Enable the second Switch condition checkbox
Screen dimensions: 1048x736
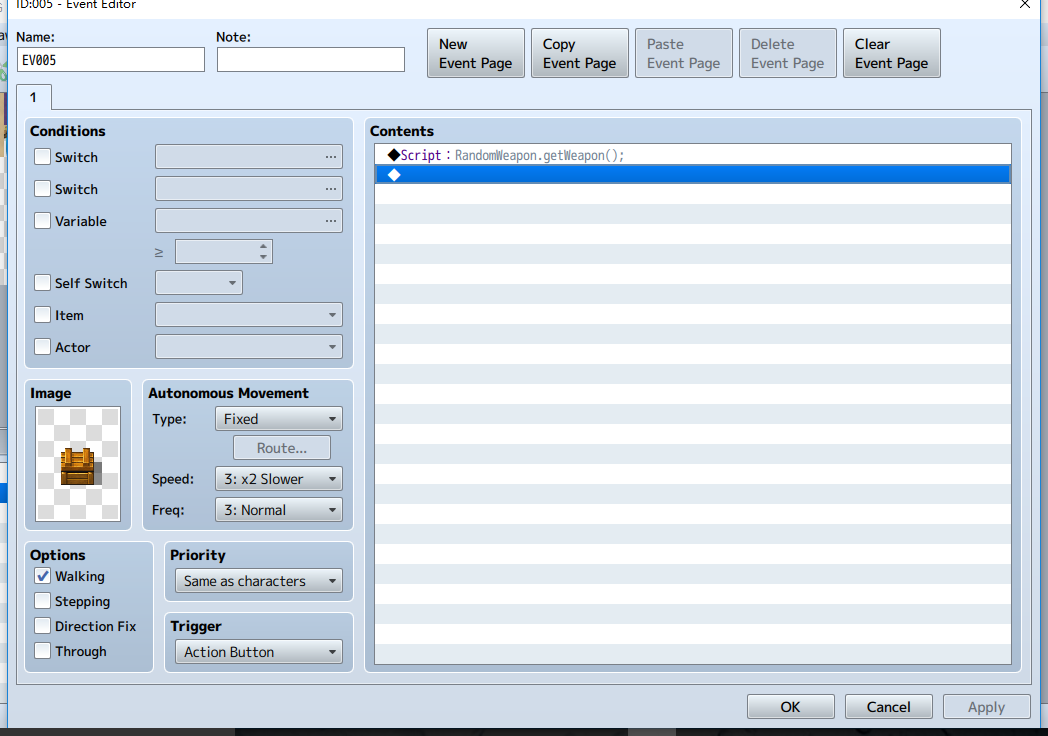pyautogui.click(x=42, y=189)
